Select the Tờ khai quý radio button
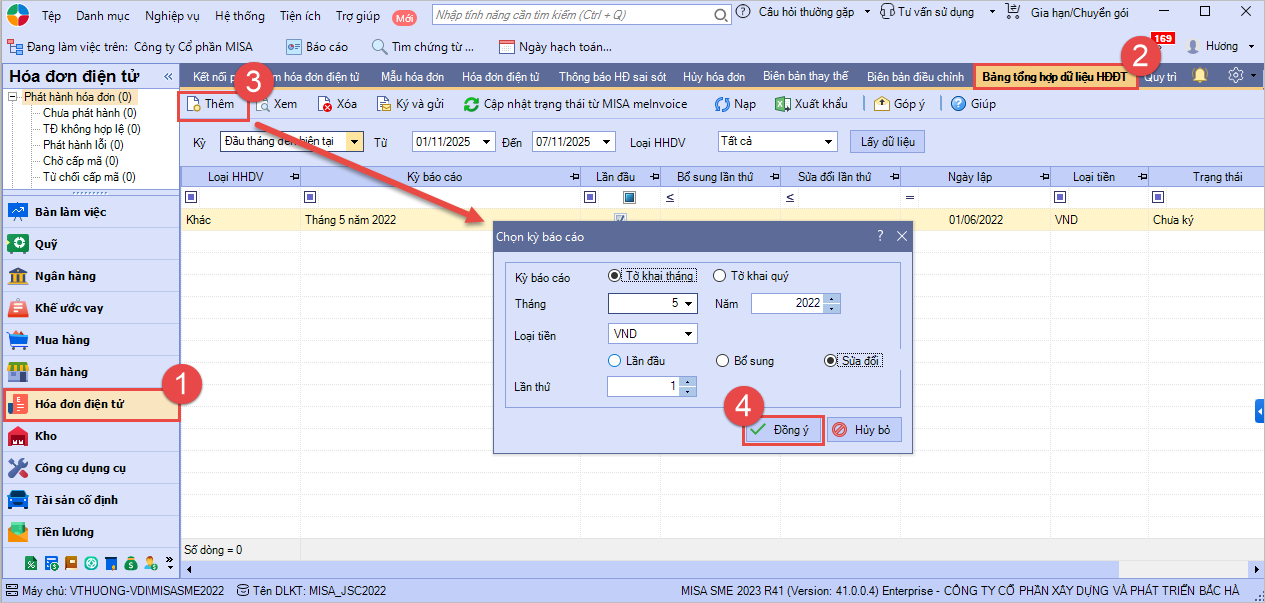The width and height of the screenshot is (1265, 603). (x=720, y=276)
